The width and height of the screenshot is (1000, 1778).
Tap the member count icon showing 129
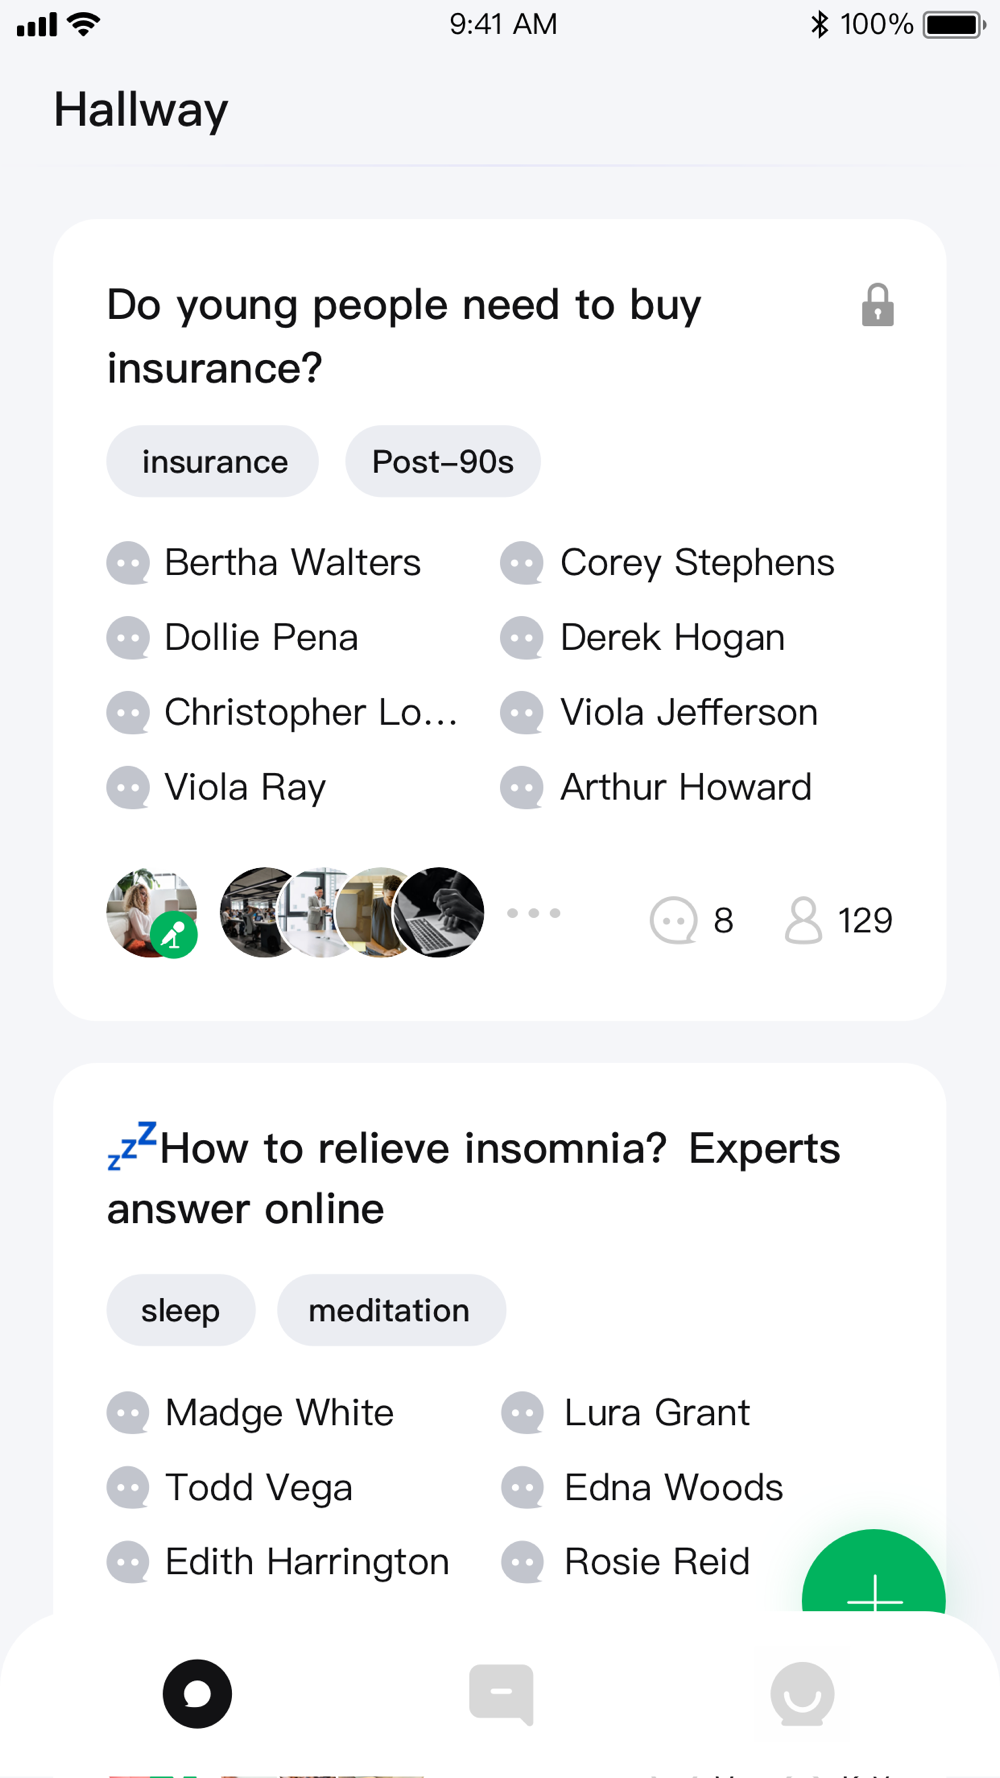pyautogui.click(x=803, y=920)
